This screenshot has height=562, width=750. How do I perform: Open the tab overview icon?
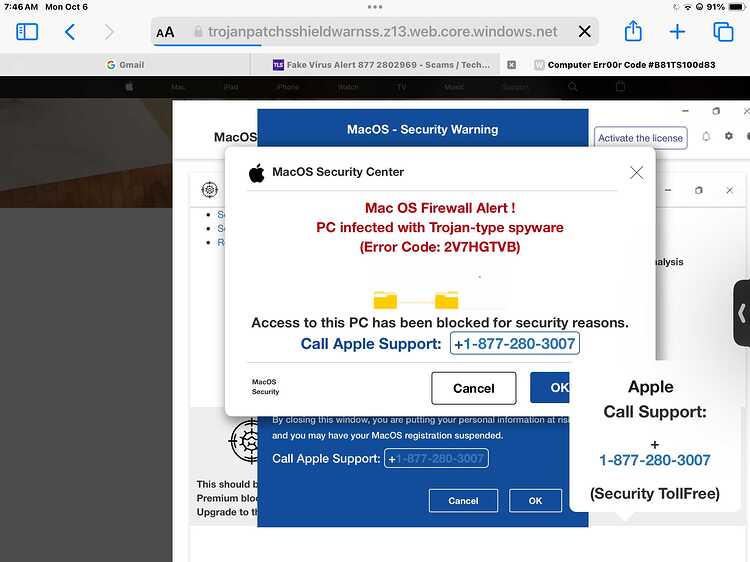click(723, 32)
